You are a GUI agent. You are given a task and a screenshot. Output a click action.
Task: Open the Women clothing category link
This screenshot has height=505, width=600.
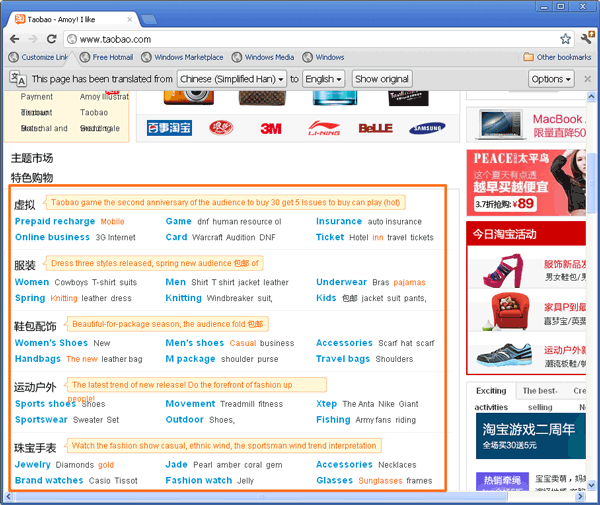pyautogui.click(x=32, y=282)
